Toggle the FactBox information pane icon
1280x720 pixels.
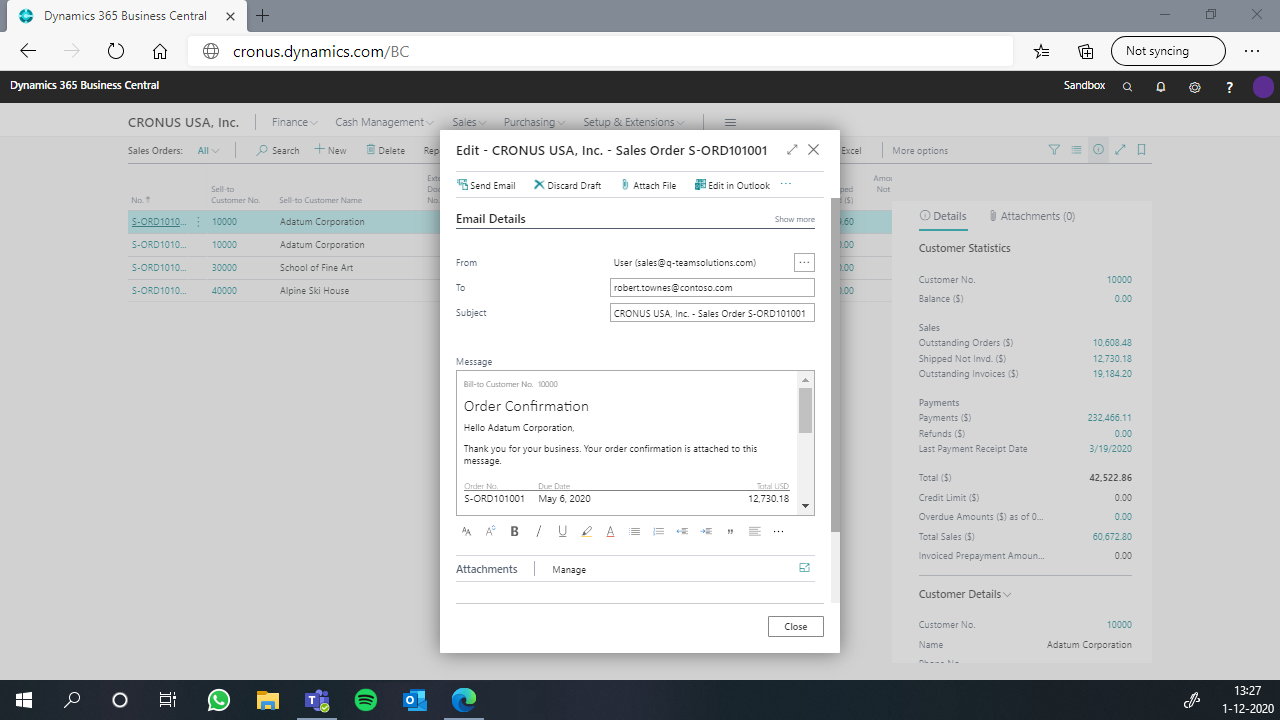pyautogui.click(x=1098, y=150)
